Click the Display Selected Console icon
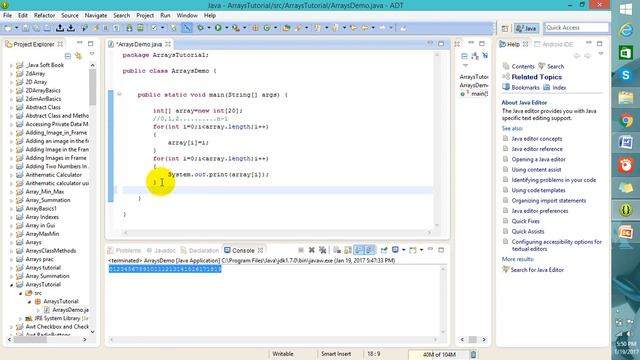 (395, 250)
